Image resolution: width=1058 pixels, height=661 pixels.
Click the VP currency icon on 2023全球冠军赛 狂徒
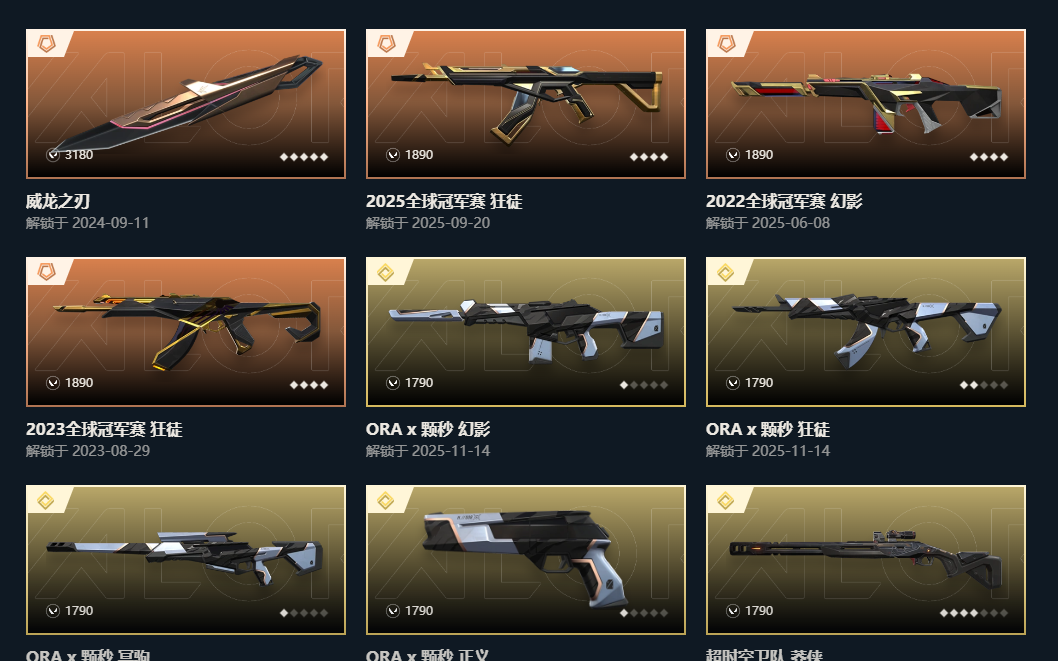(53, 383)
